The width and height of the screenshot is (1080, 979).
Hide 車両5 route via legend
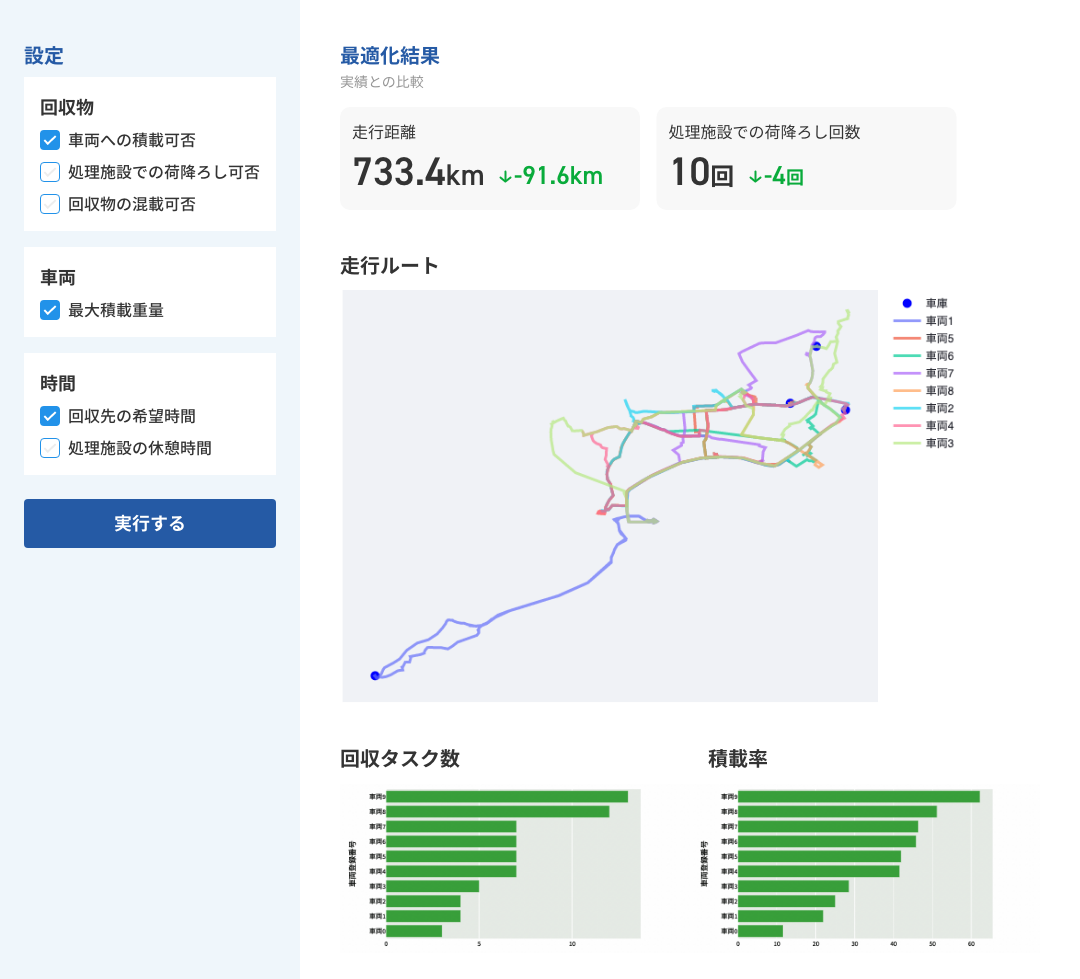[x=923, y=338]
